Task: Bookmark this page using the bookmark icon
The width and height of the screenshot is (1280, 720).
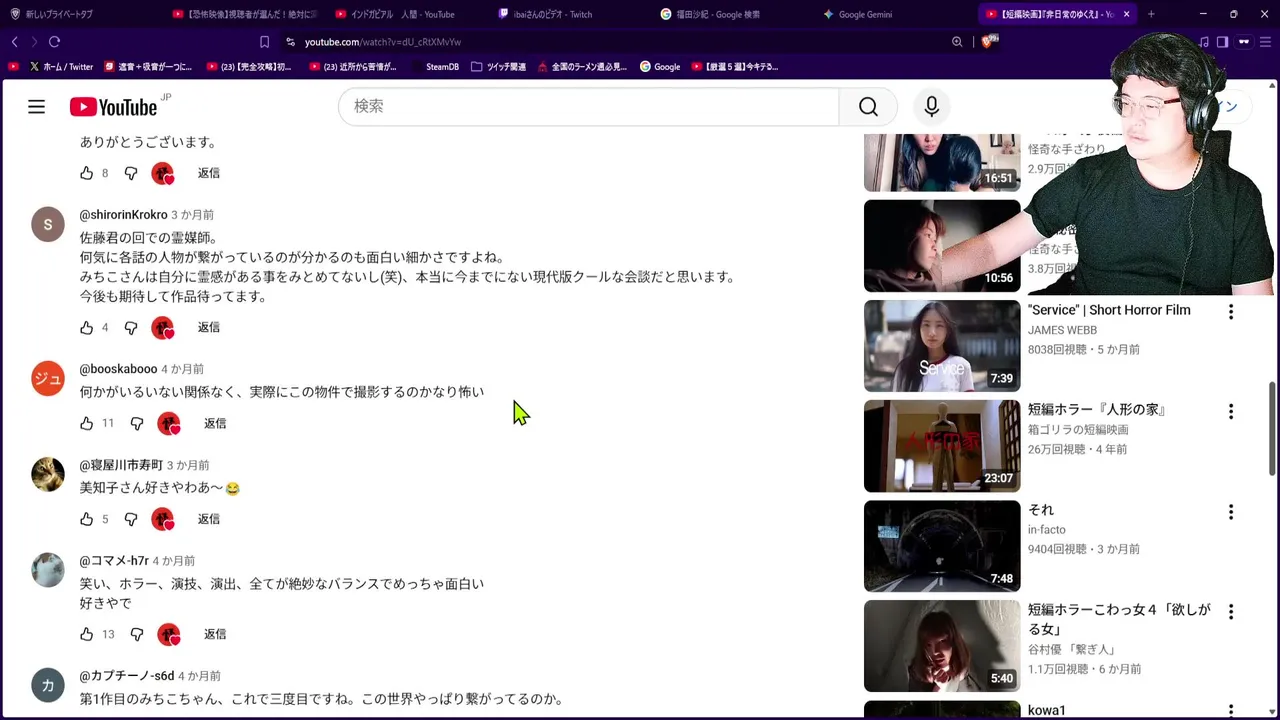Action: 264,42
